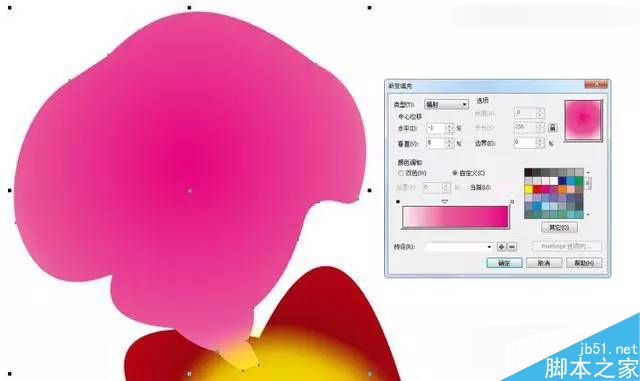Click the top right selection handle of petal
The image size is (640, 381).
(x=370, y=8)
